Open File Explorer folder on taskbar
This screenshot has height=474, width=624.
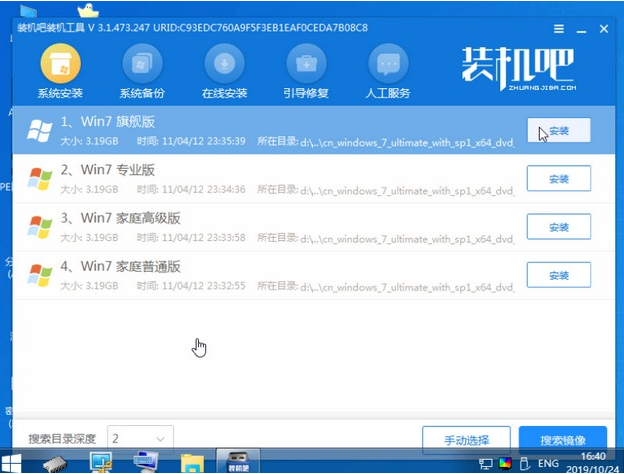click(x=192, y=463)
